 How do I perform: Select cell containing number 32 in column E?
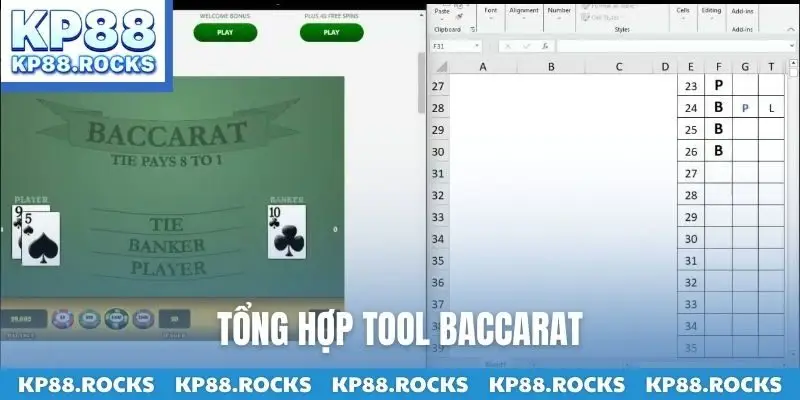coord(691,282)
